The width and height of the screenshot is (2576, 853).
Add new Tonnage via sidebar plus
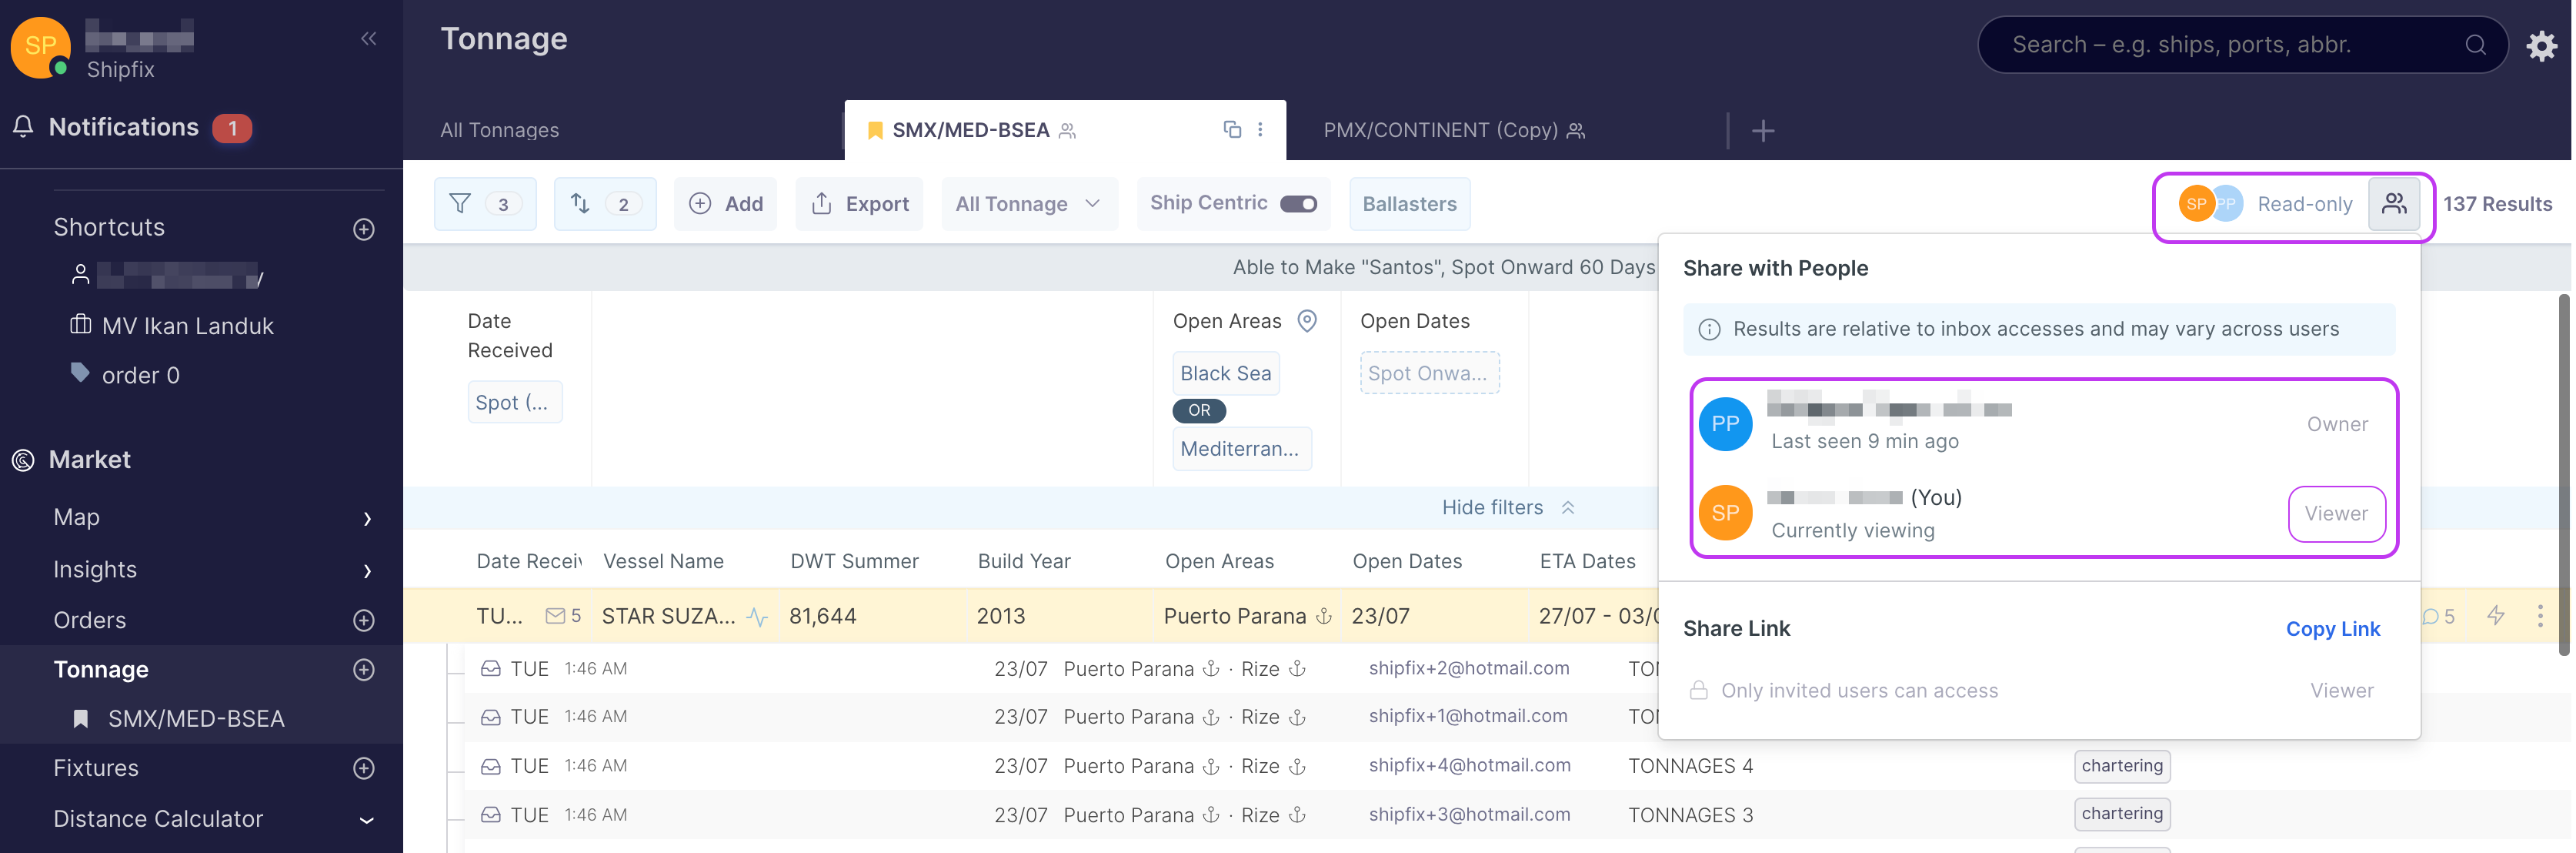point(364,669)
